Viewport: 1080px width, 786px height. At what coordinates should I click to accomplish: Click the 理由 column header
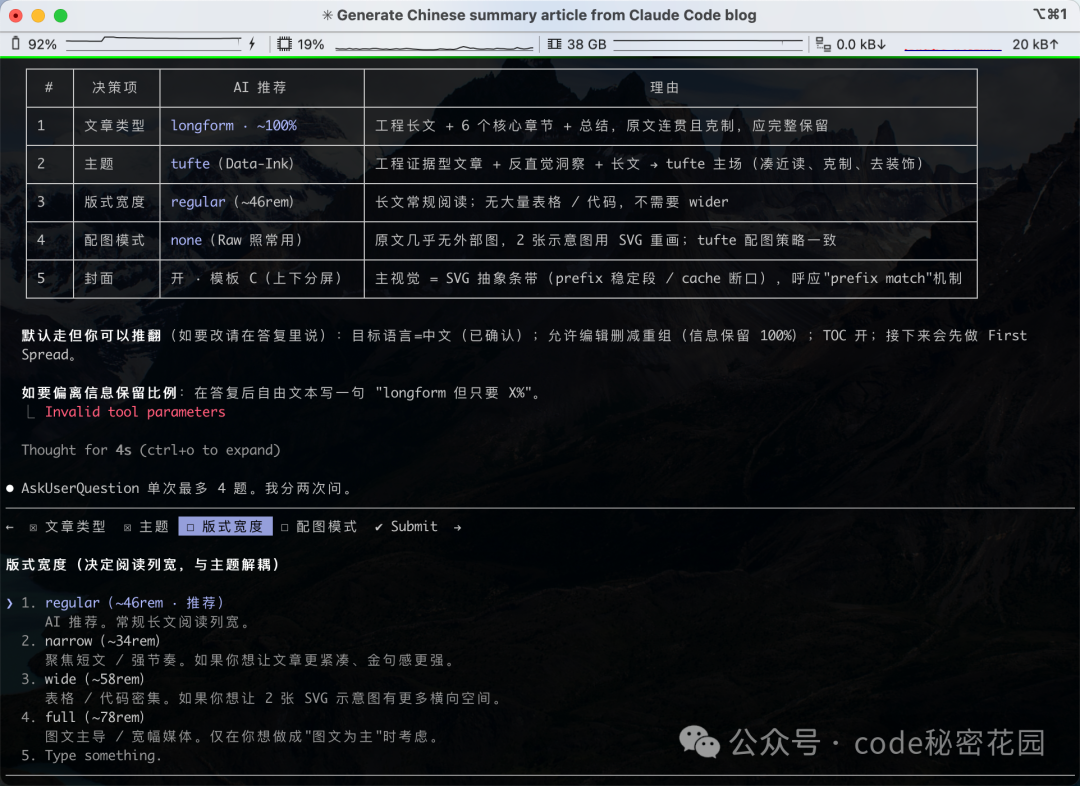coord(670,87)
